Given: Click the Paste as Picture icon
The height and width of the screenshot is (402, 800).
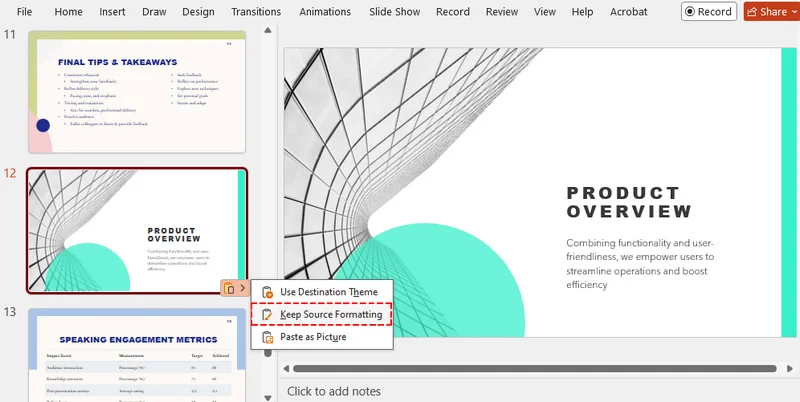Looking at the screenshot, I should (x=267, y=337).
